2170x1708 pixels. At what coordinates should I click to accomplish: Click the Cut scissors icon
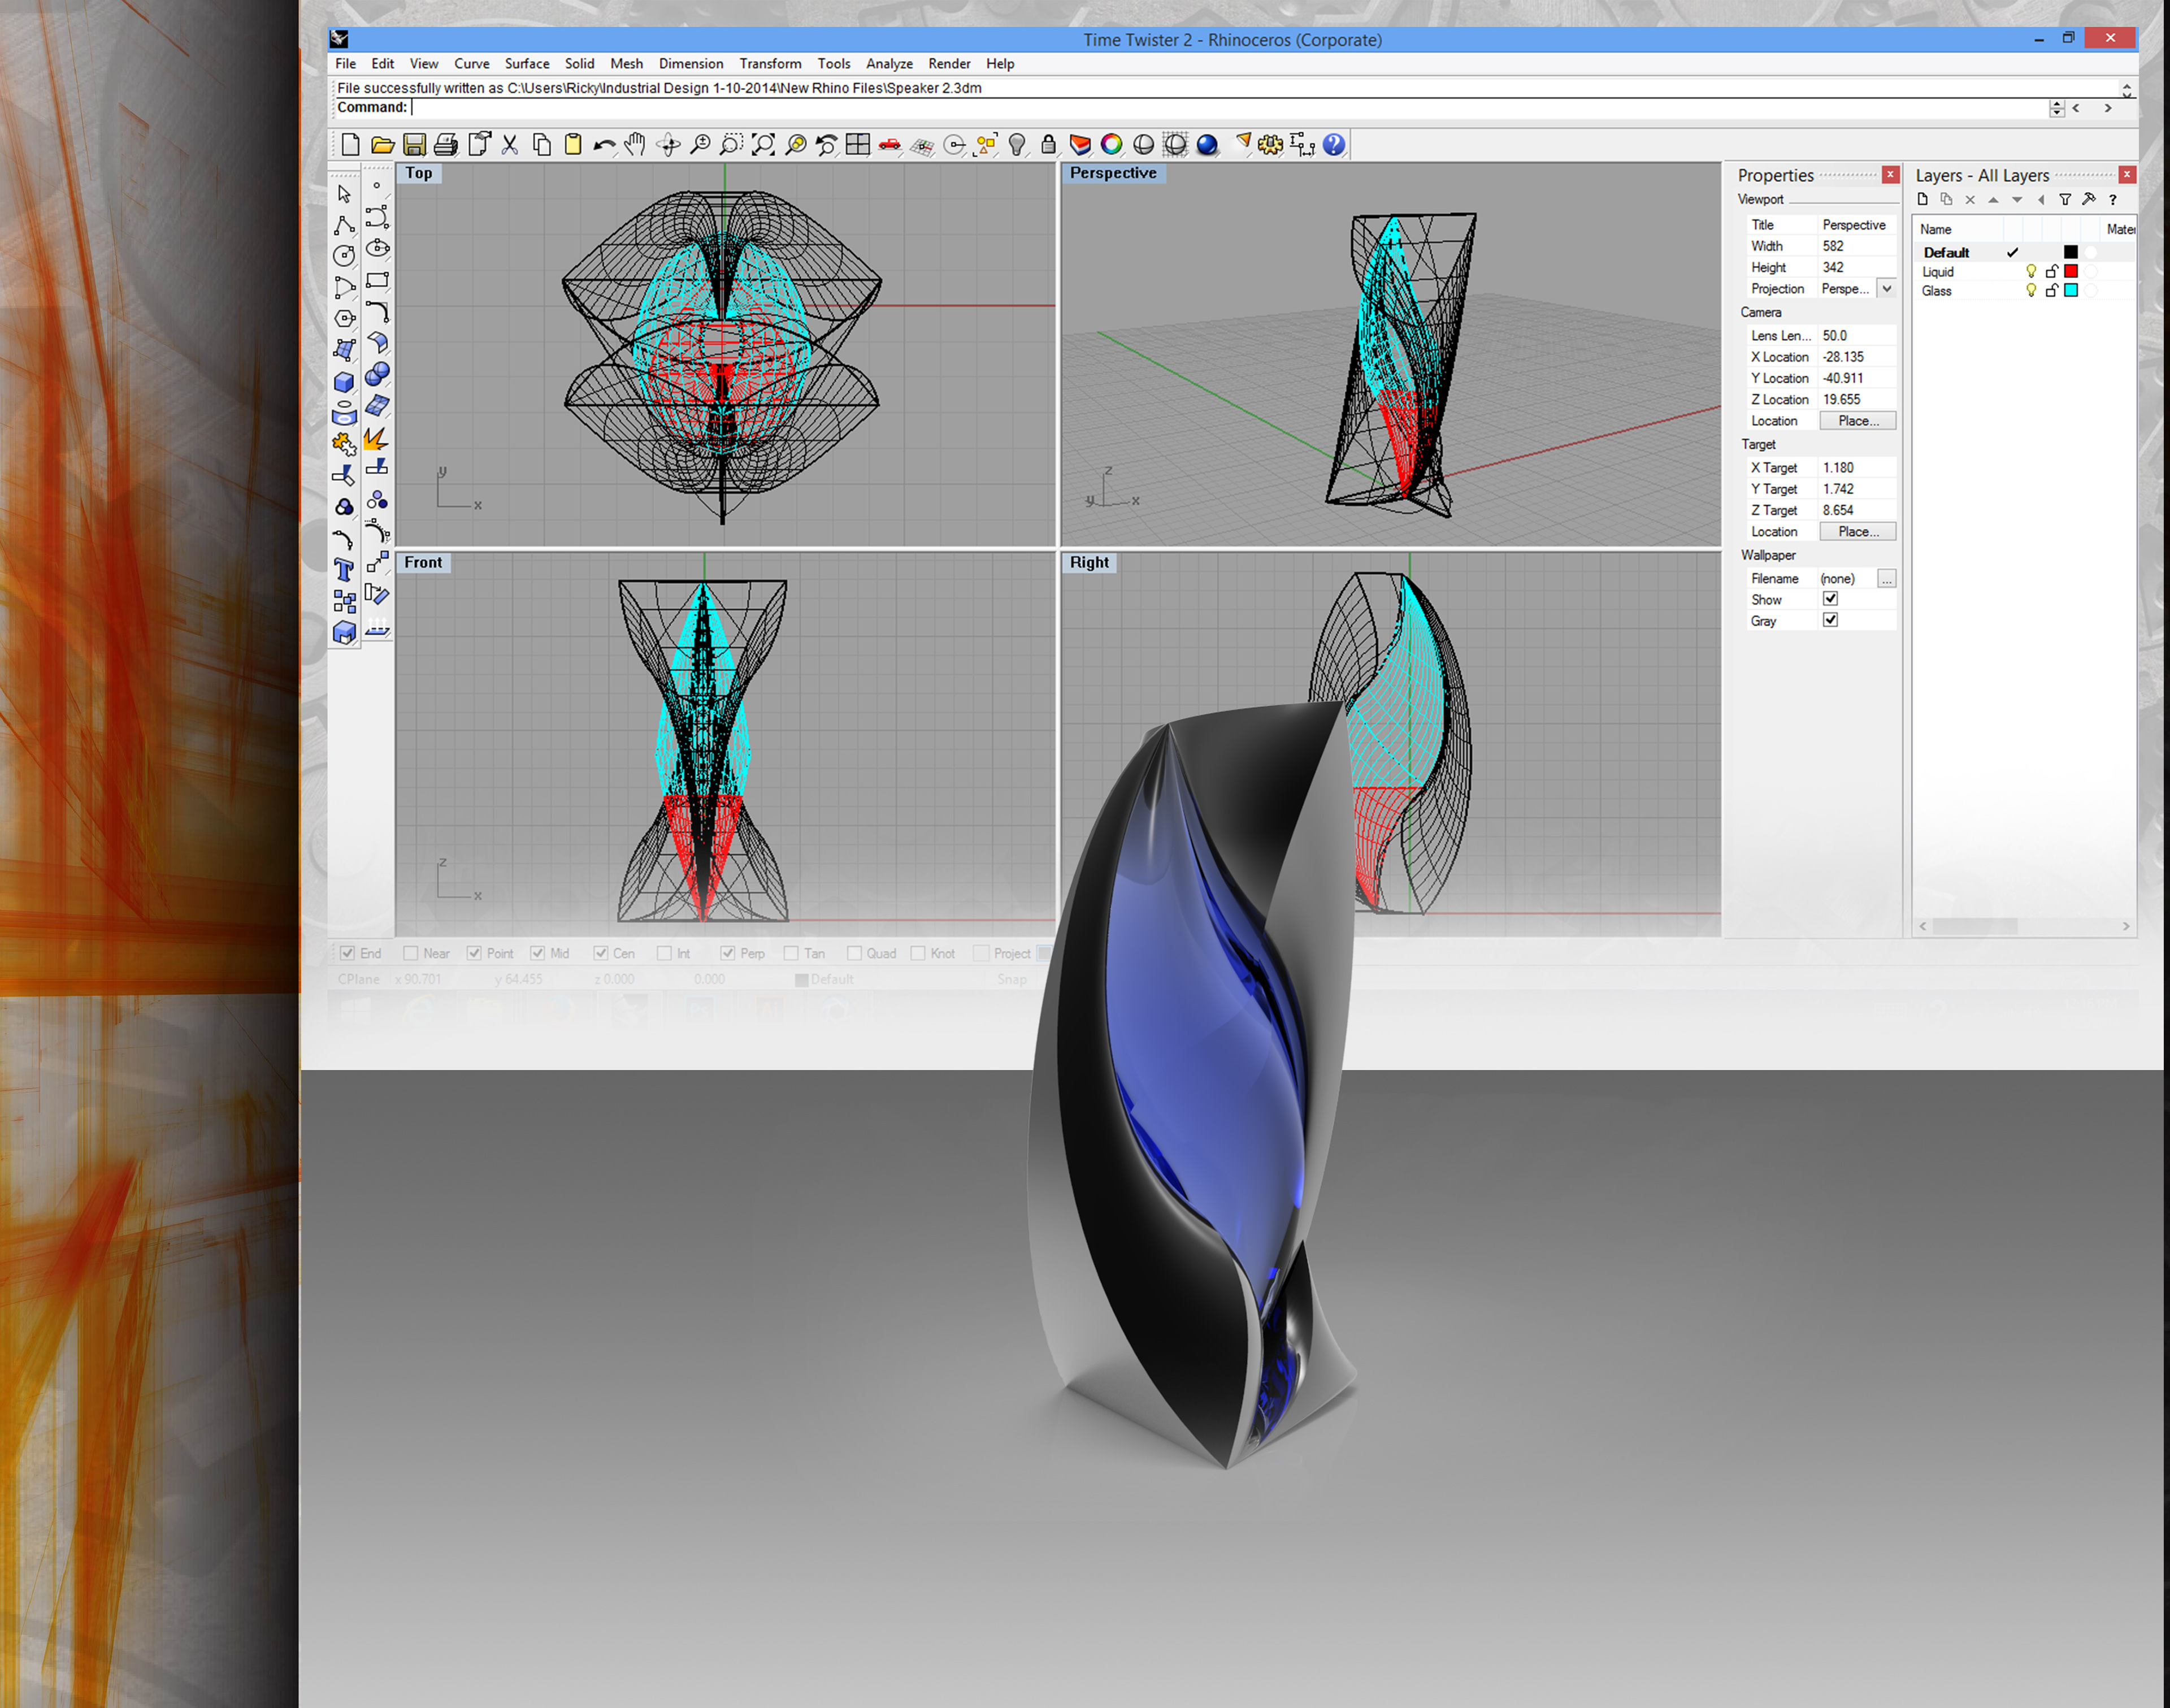point(510,145)
